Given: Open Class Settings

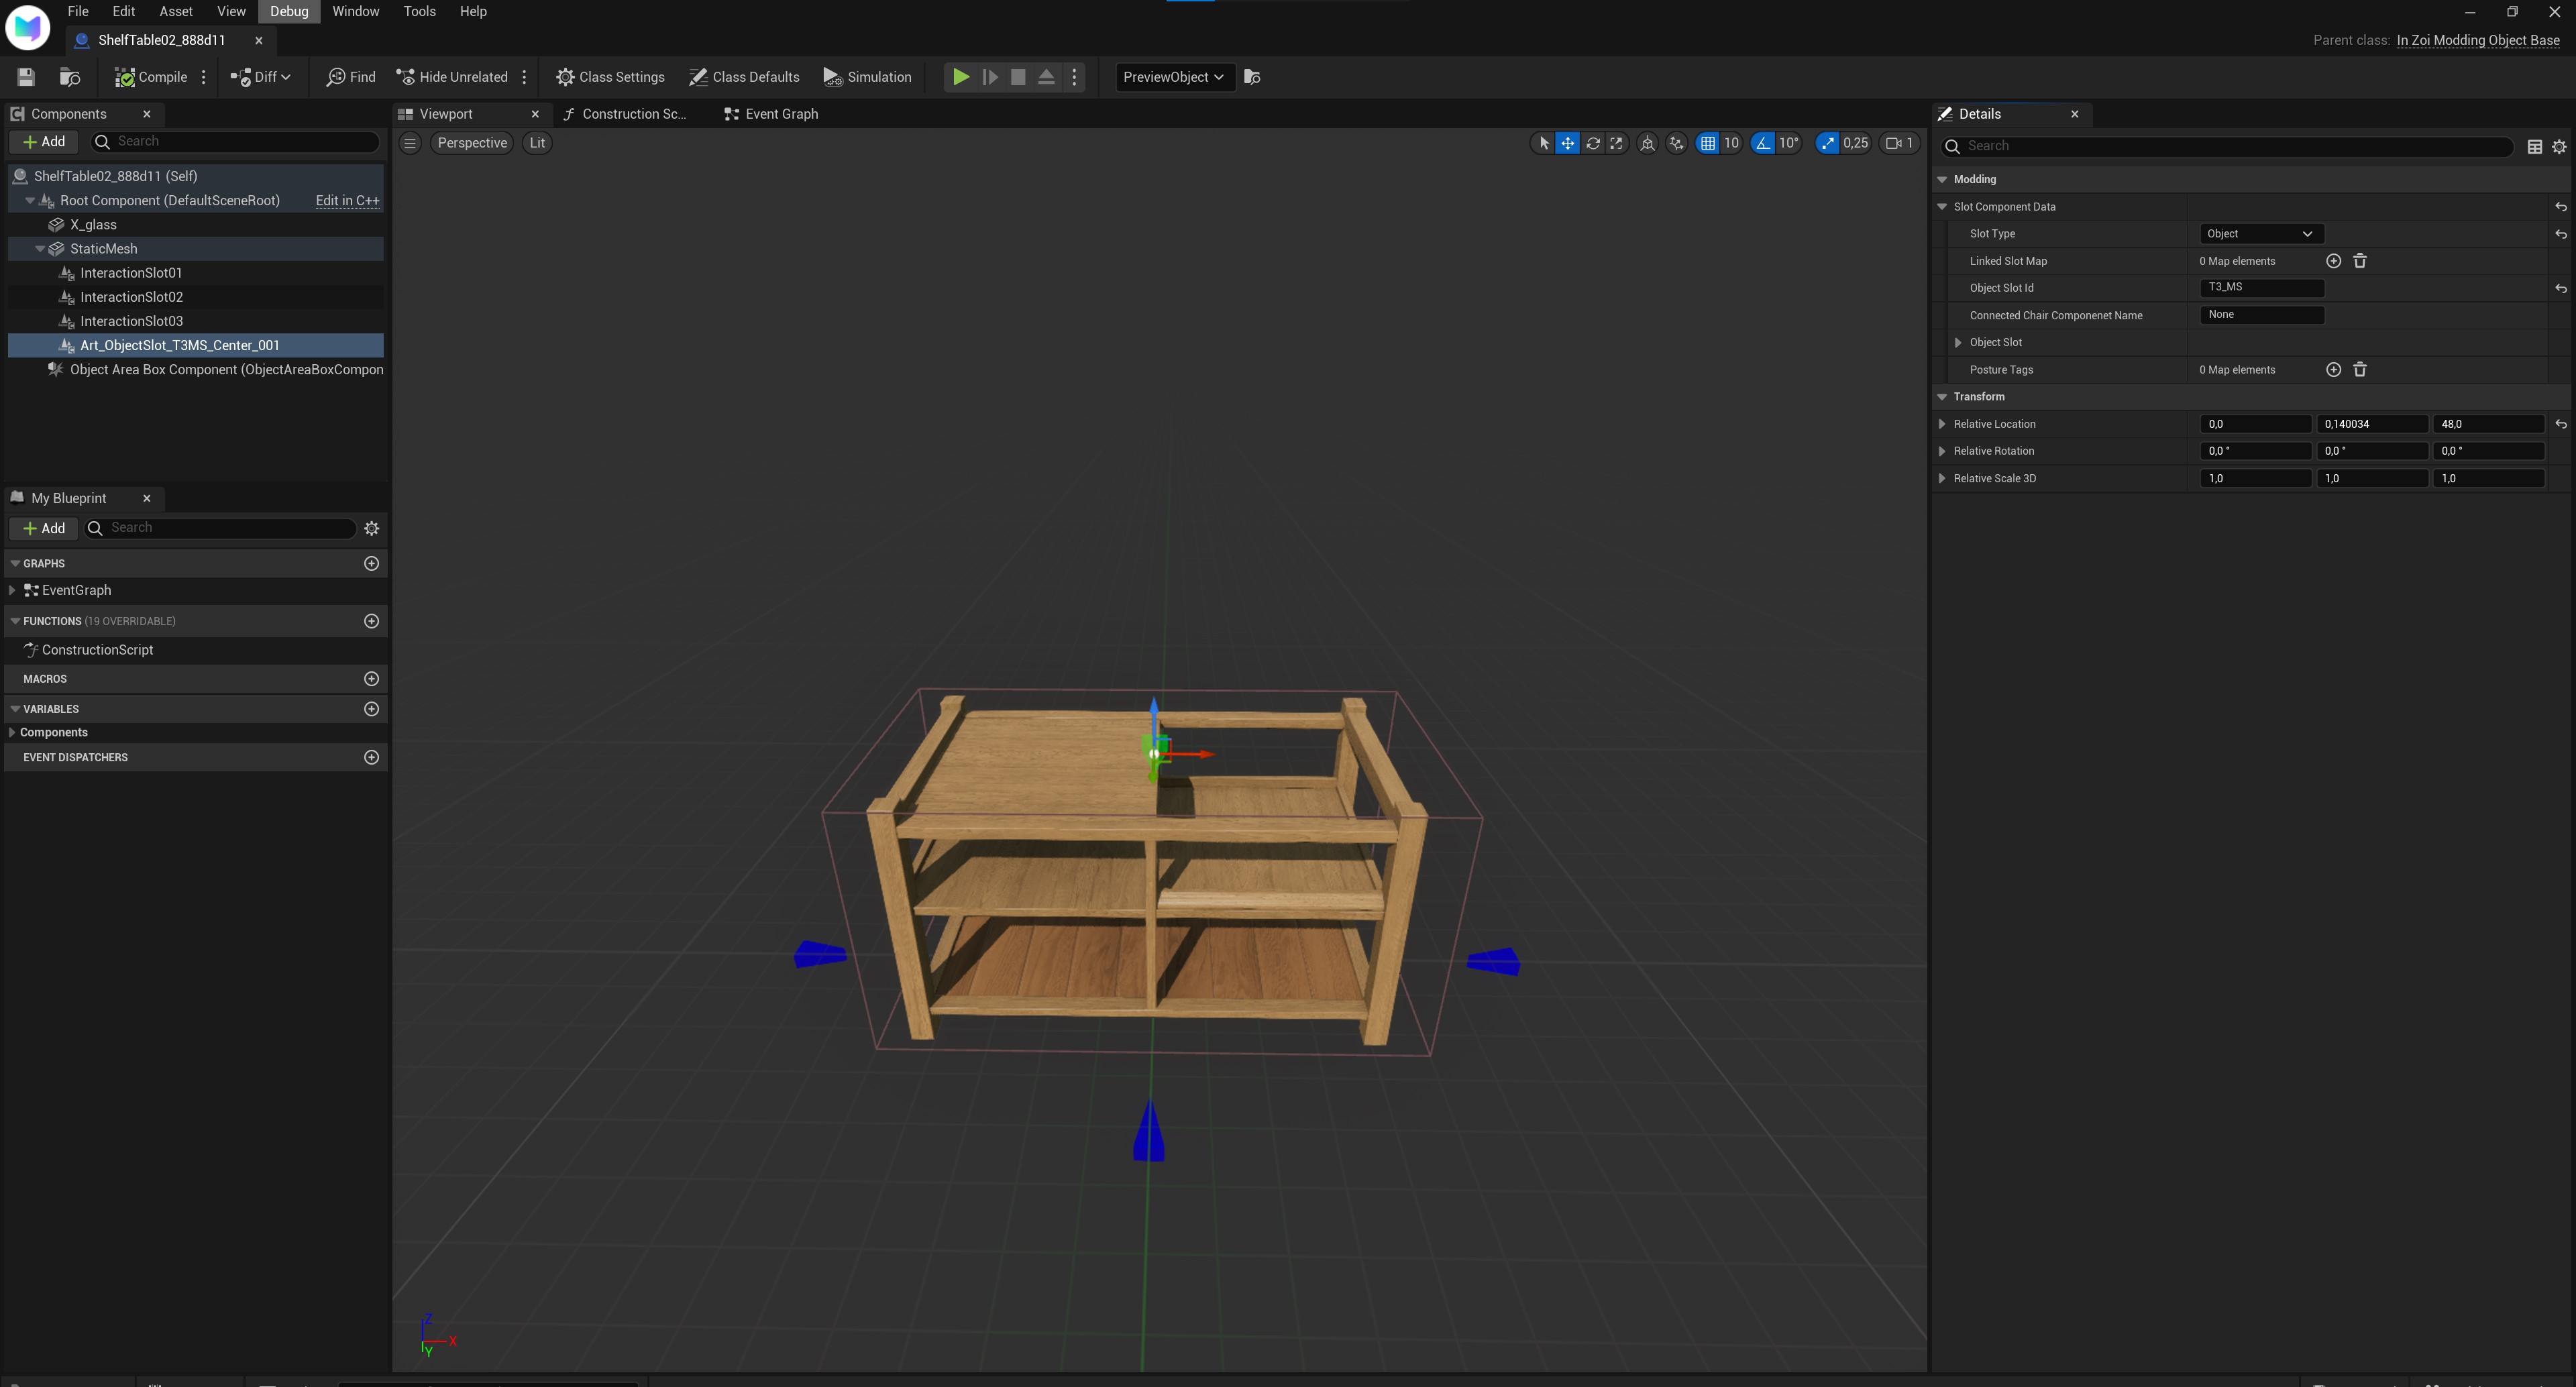Looking at the screenshot, I should pyautogui.click(x=610, y=77).
